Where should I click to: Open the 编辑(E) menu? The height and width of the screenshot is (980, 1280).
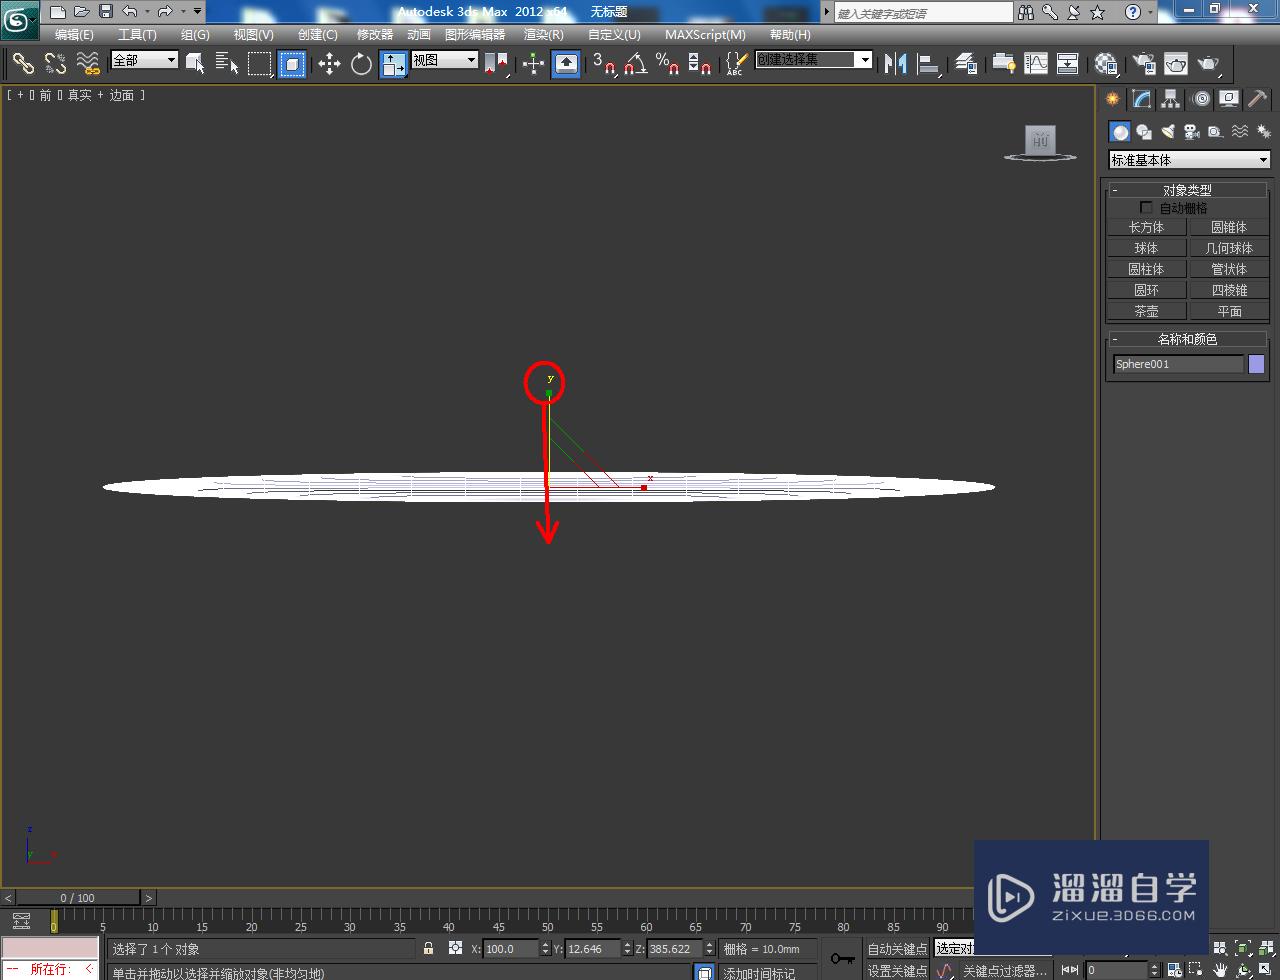click(74, 35)
